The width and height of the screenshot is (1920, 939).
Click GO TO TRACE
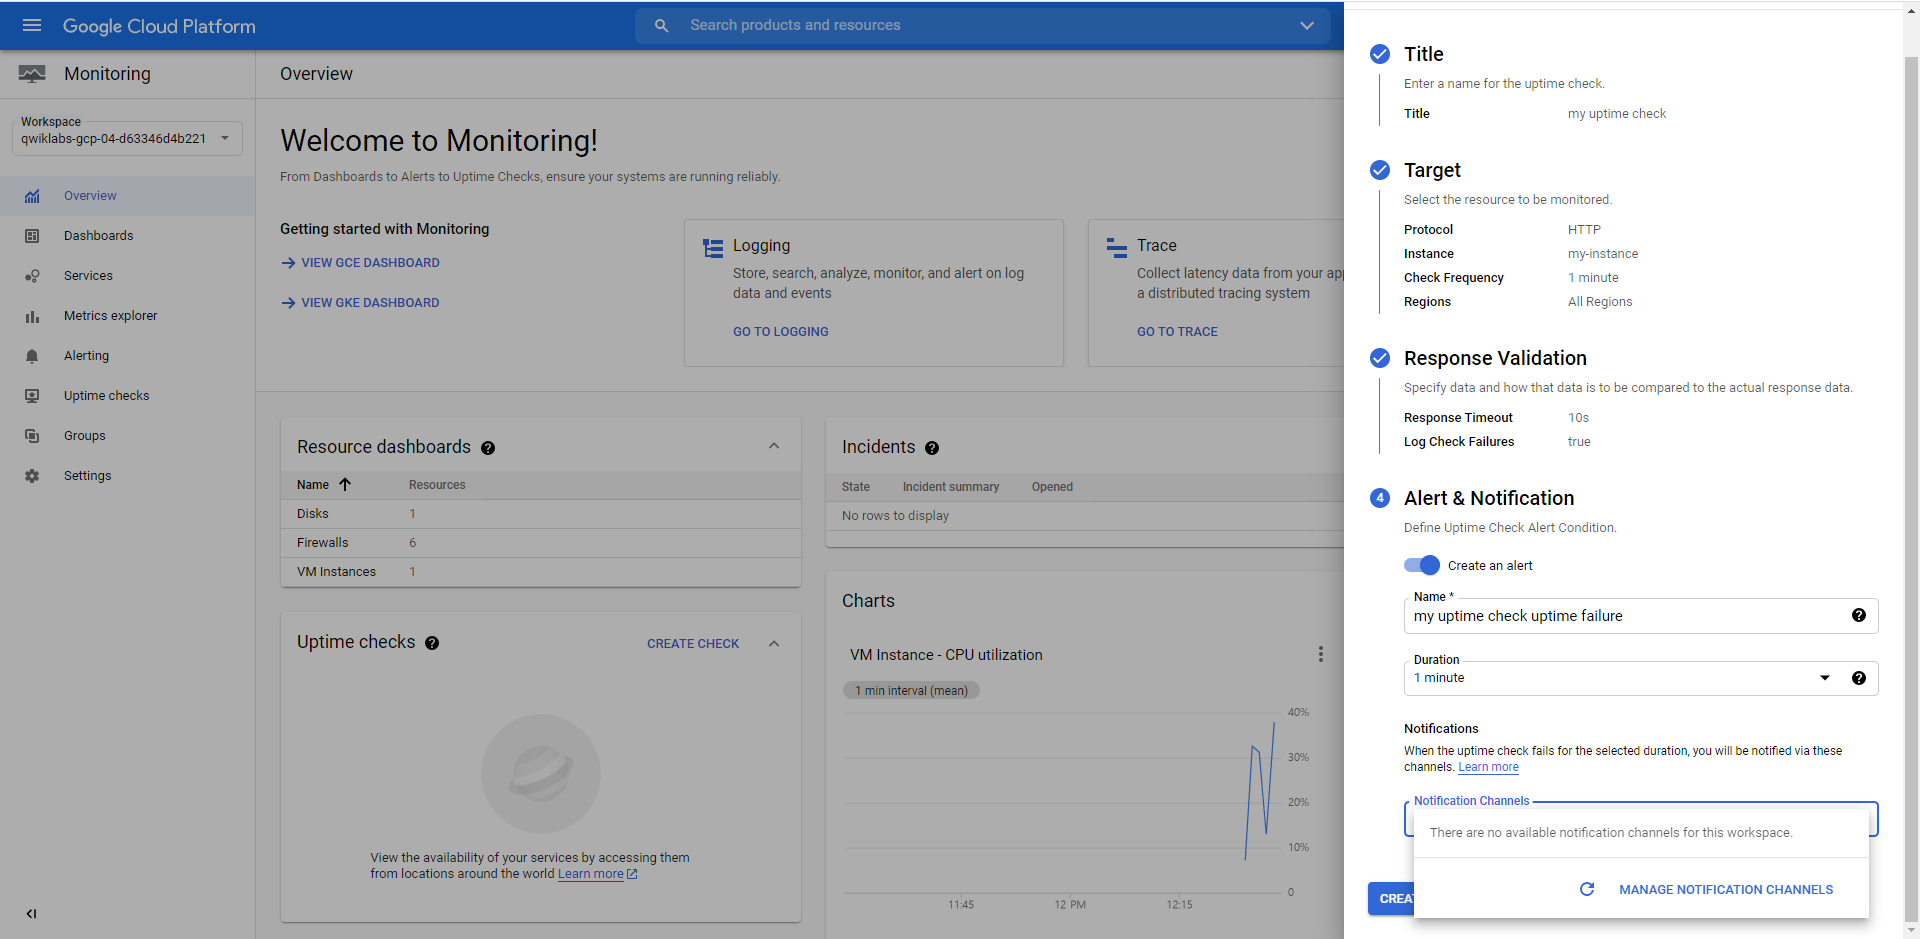1177,332
